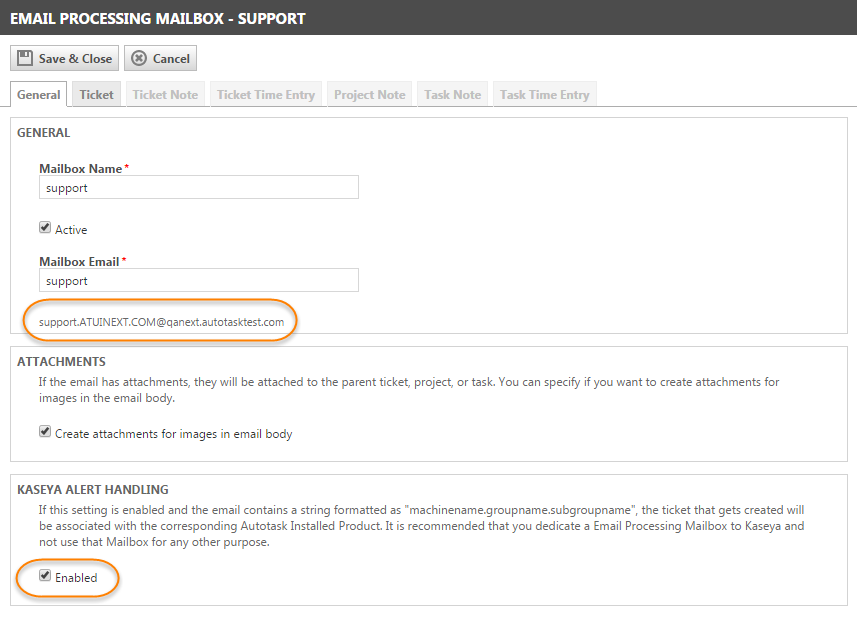
Task: Focus the Mailbox Email input field
Action: (198, 281)
